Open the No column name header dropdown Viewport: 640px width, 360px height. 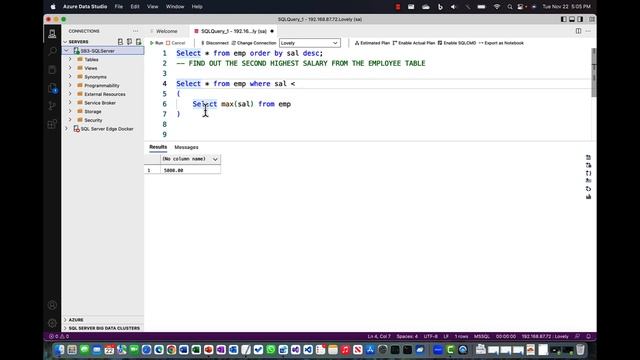(x=215, y=159)
